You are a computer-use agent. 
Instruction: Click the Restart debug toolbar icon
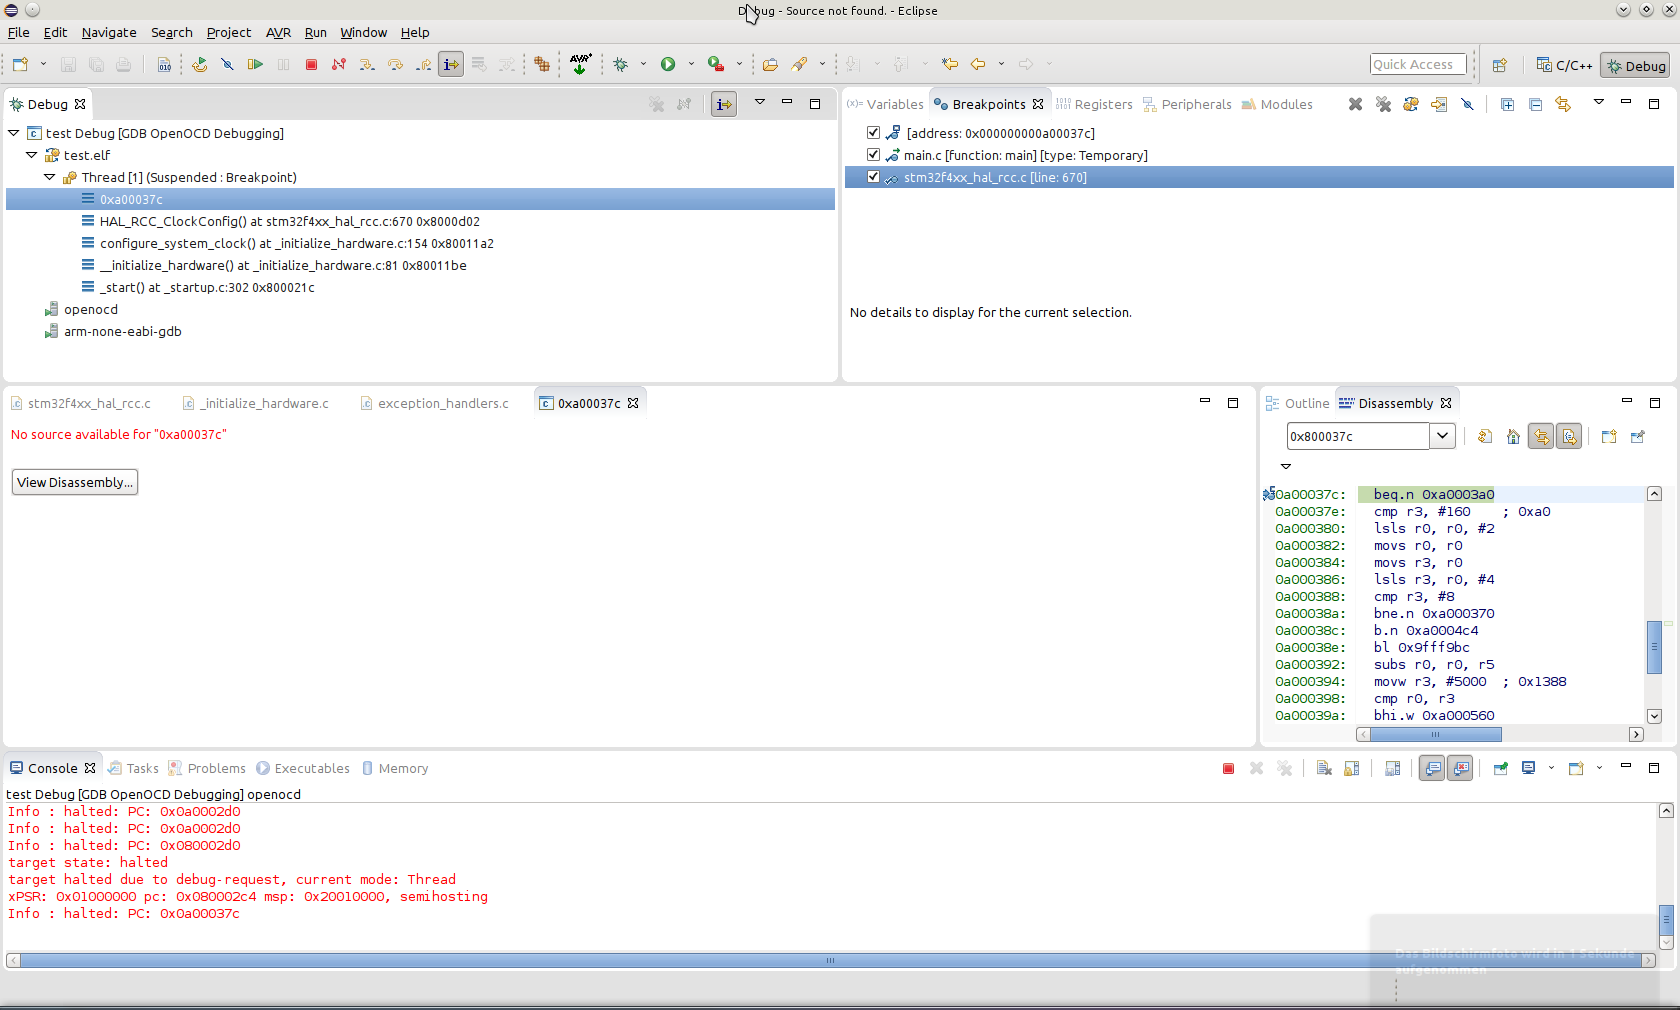[199, 64]
